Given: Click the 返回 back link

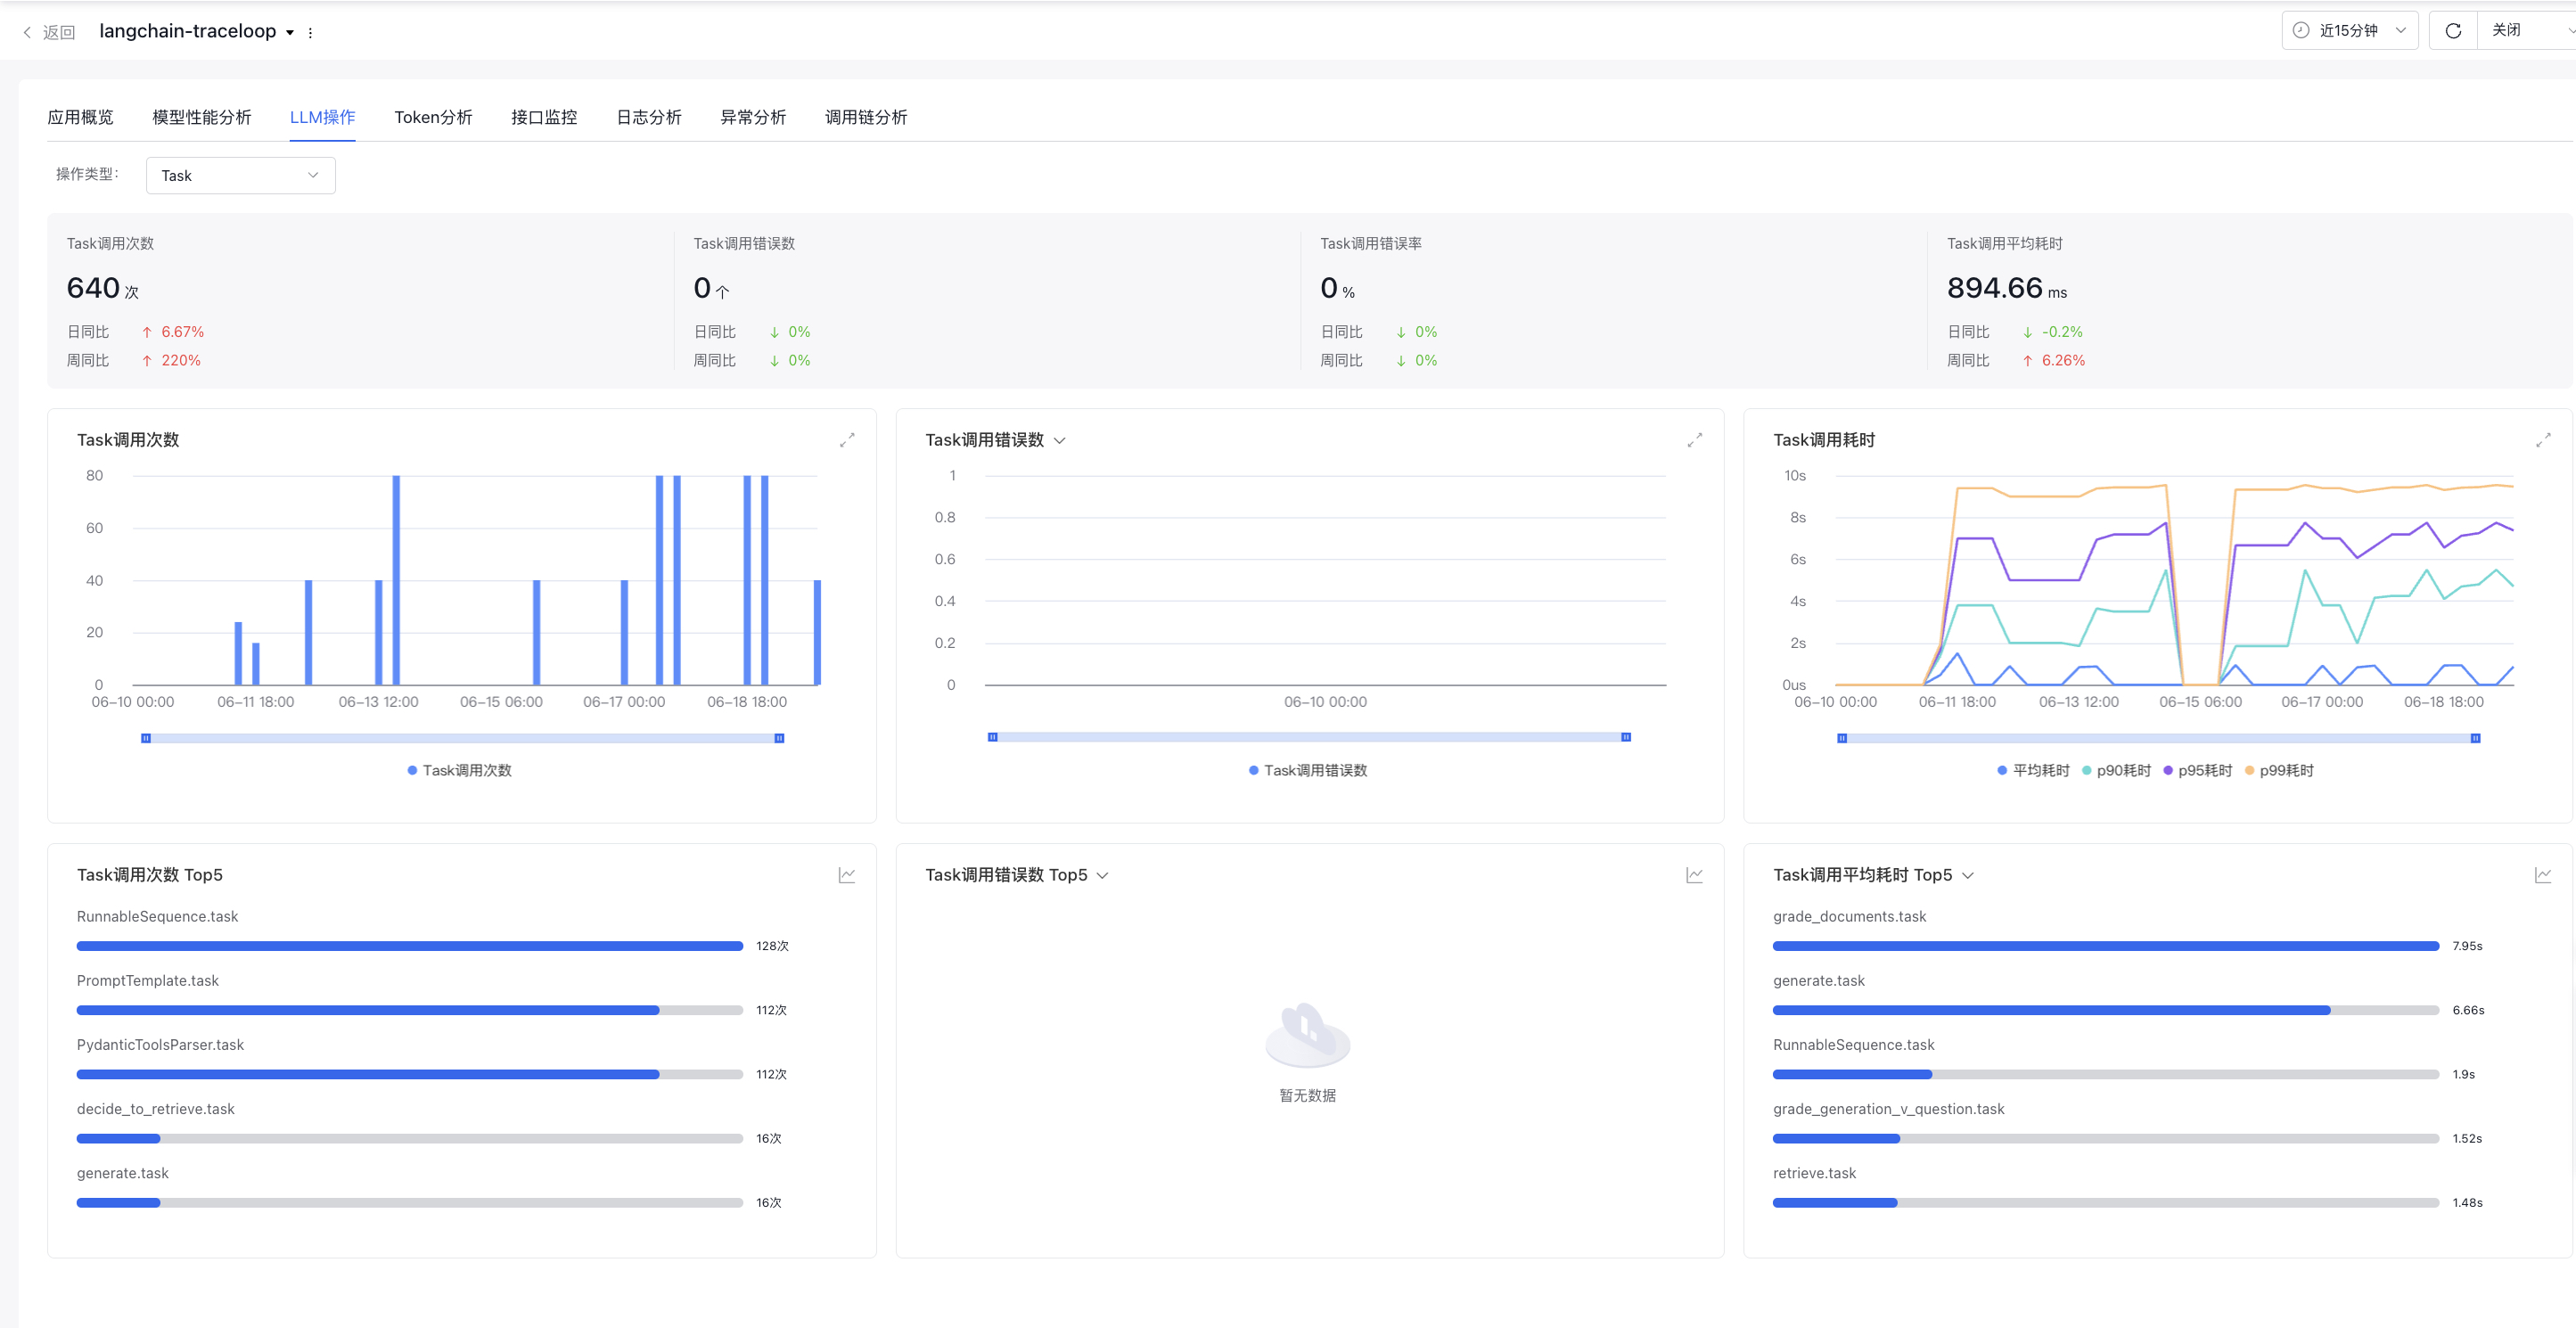Looking at the screenshot, I should (x=59, y=32).
